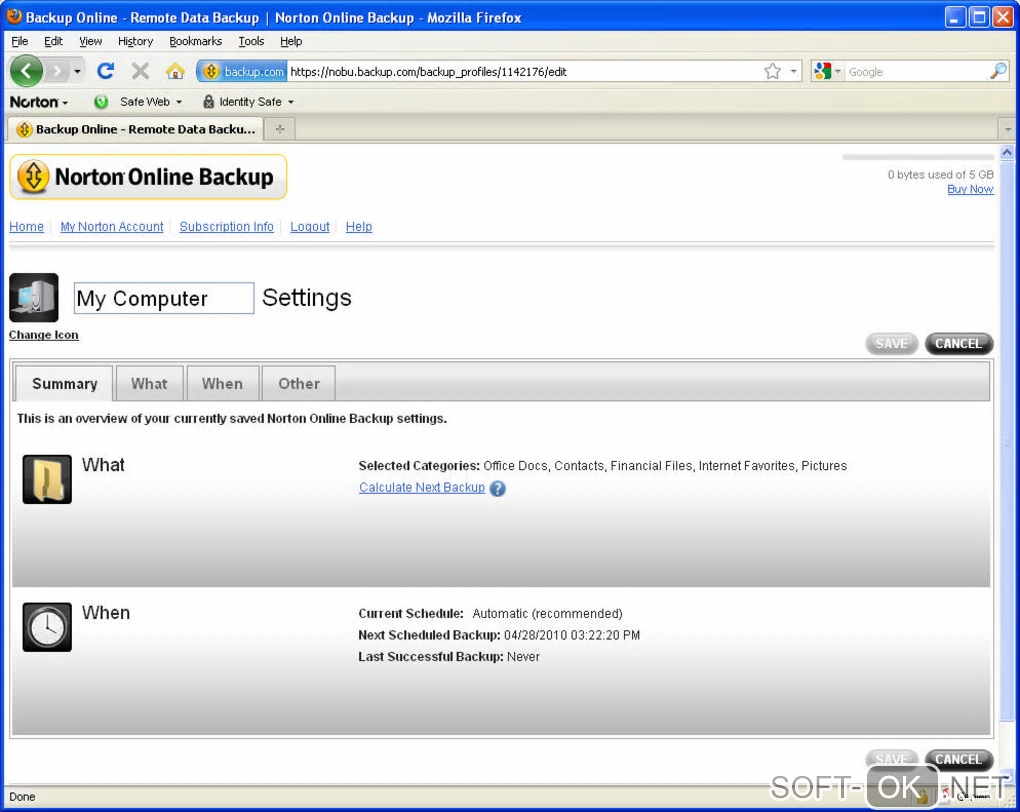Click the Next Scheduled Backup date text
1020x812 pixels.
click(x=572, y=635)
